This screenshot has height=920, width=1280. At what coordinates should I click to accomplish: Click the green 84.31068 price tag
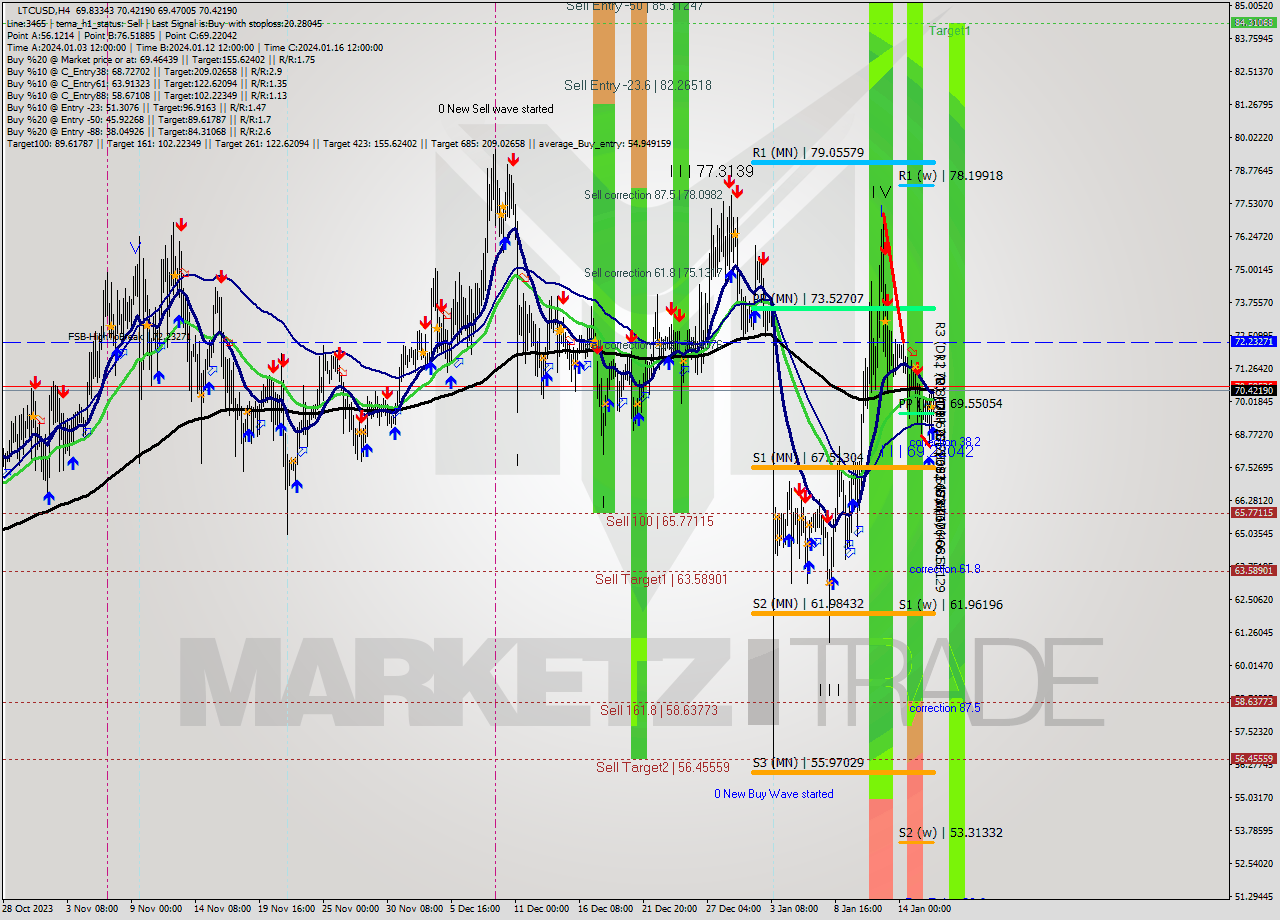1253,22
